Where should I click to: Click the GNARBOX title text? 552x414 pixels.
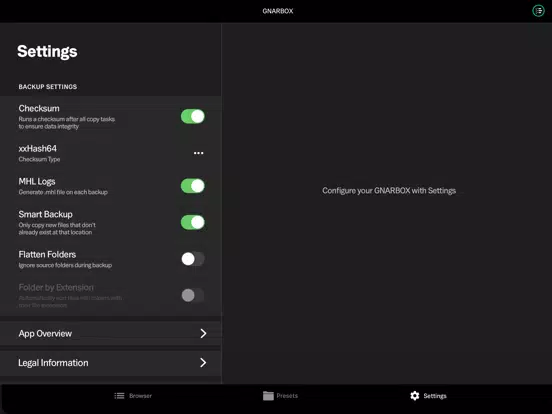278,11
